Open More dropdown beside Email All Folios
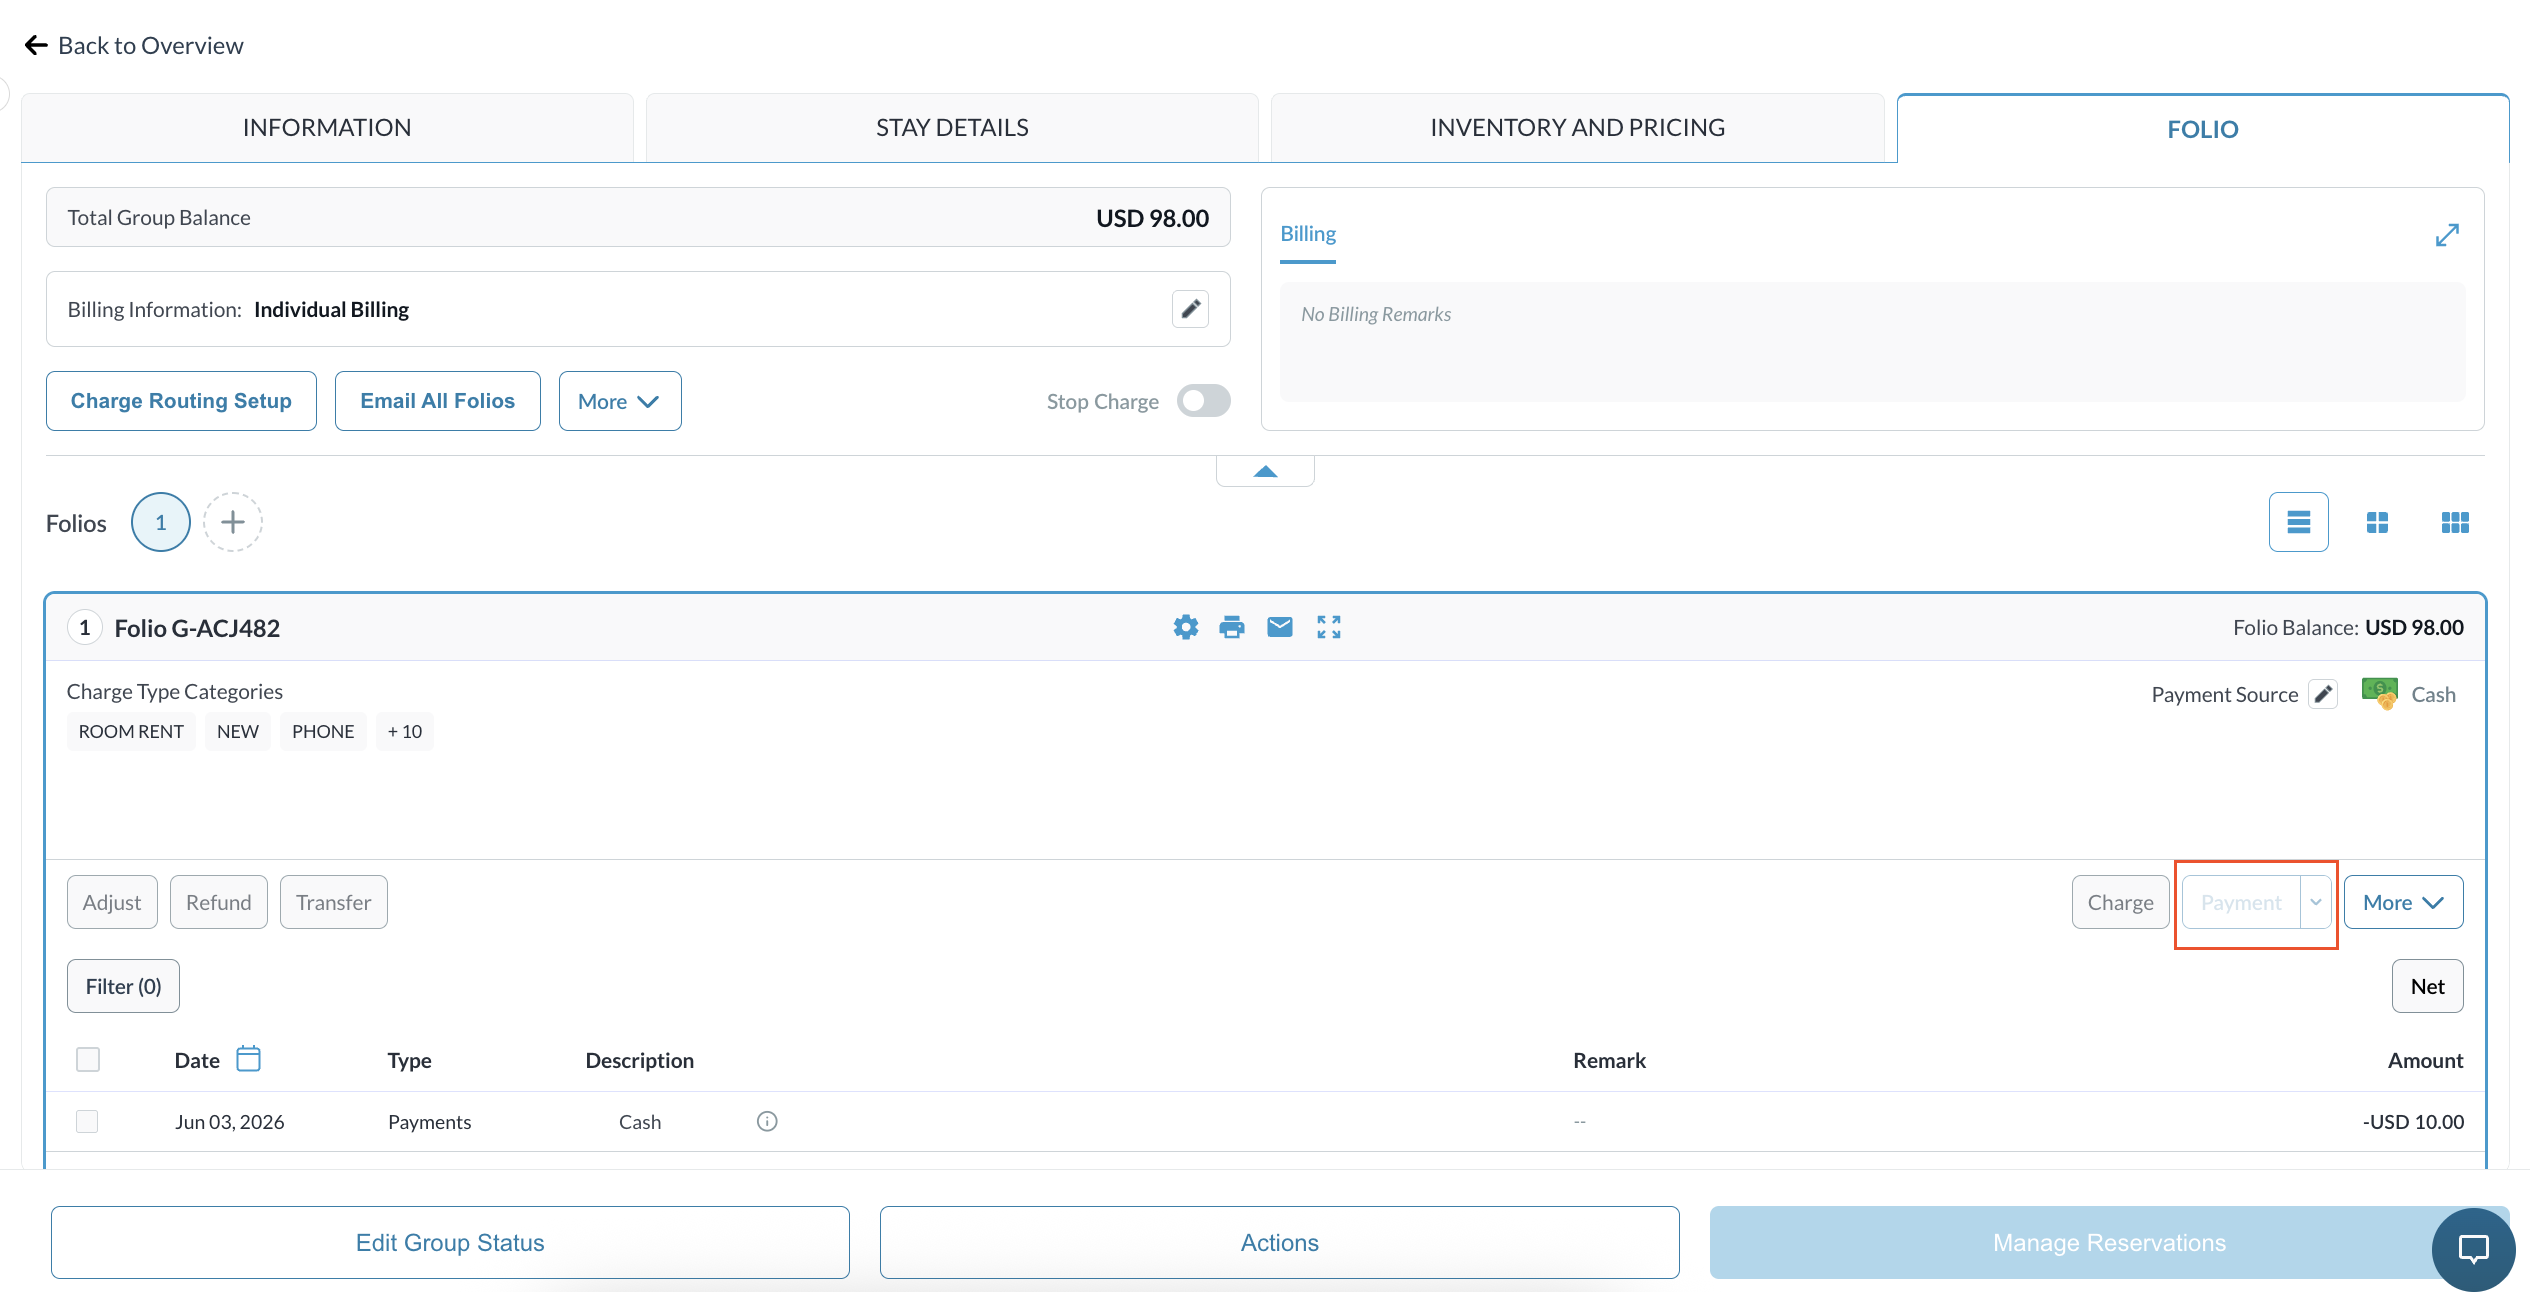2530x1292 pixels. [x=620, y=401]
